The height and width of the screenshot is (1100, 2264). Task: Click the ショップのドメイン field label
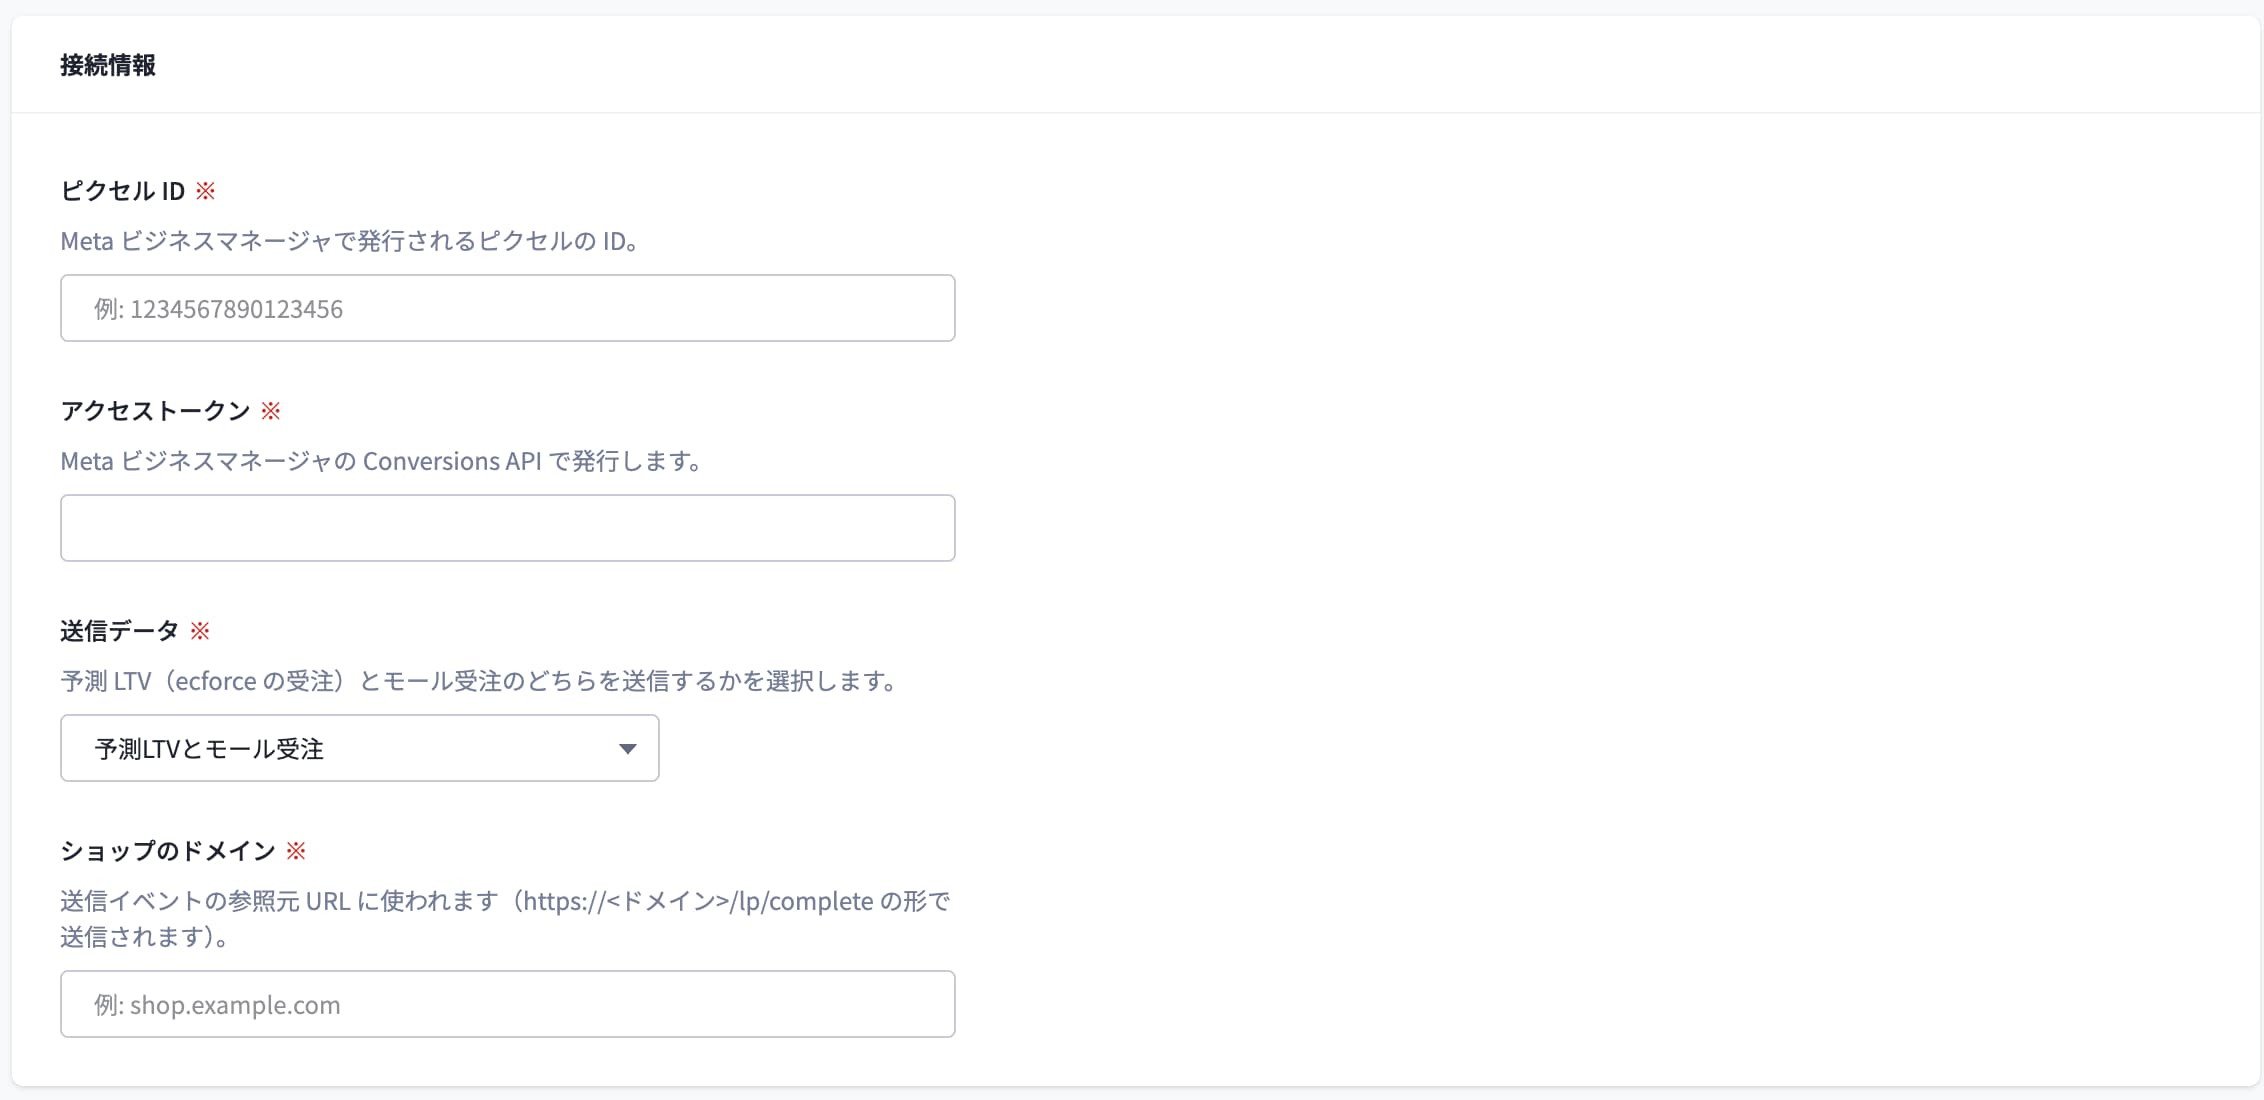[x=168, y=851]
